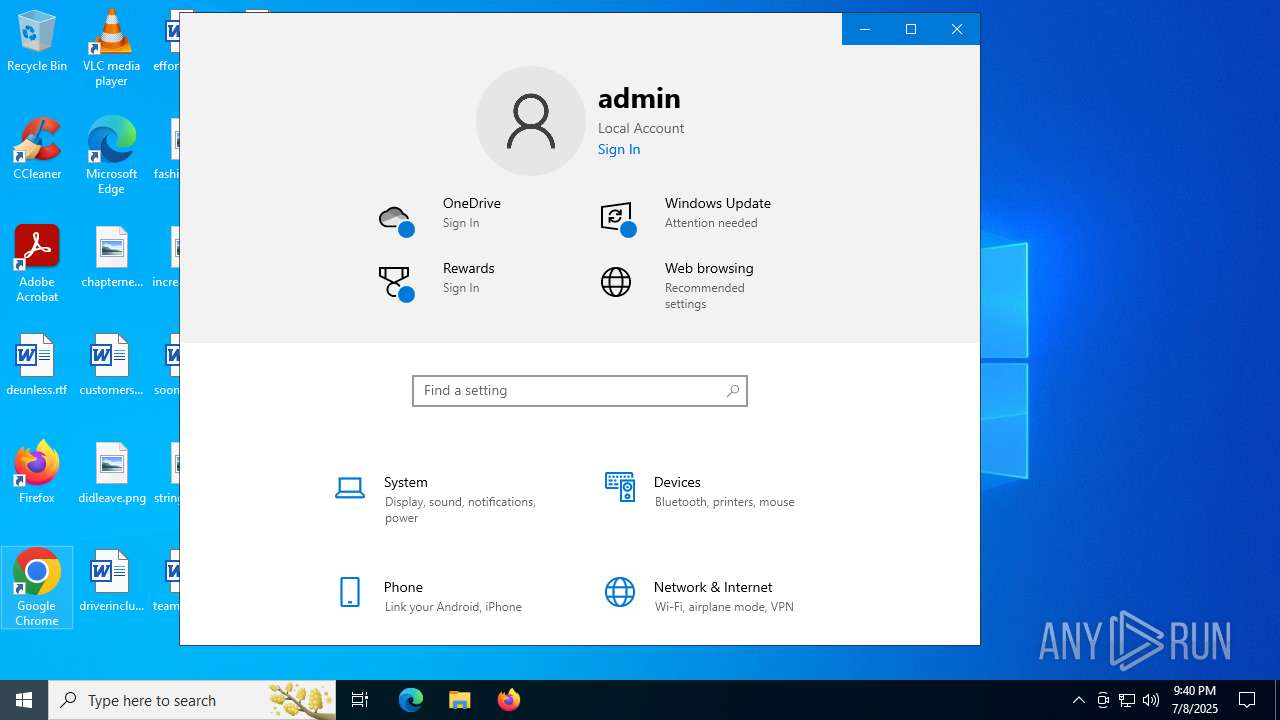Click Sign In link under Local Account

(619, 150)
